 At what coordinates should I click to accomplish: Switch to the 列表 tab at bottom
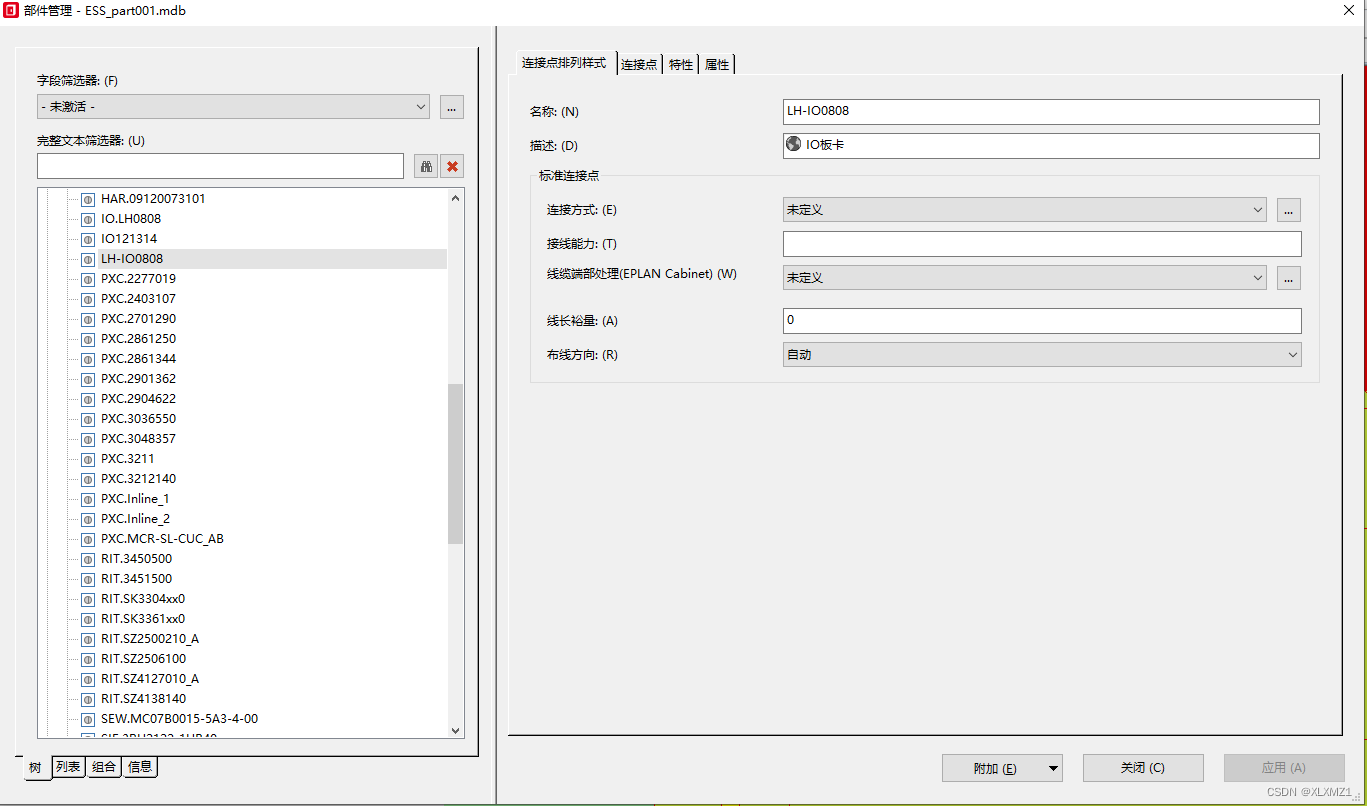tap(68, 767)
